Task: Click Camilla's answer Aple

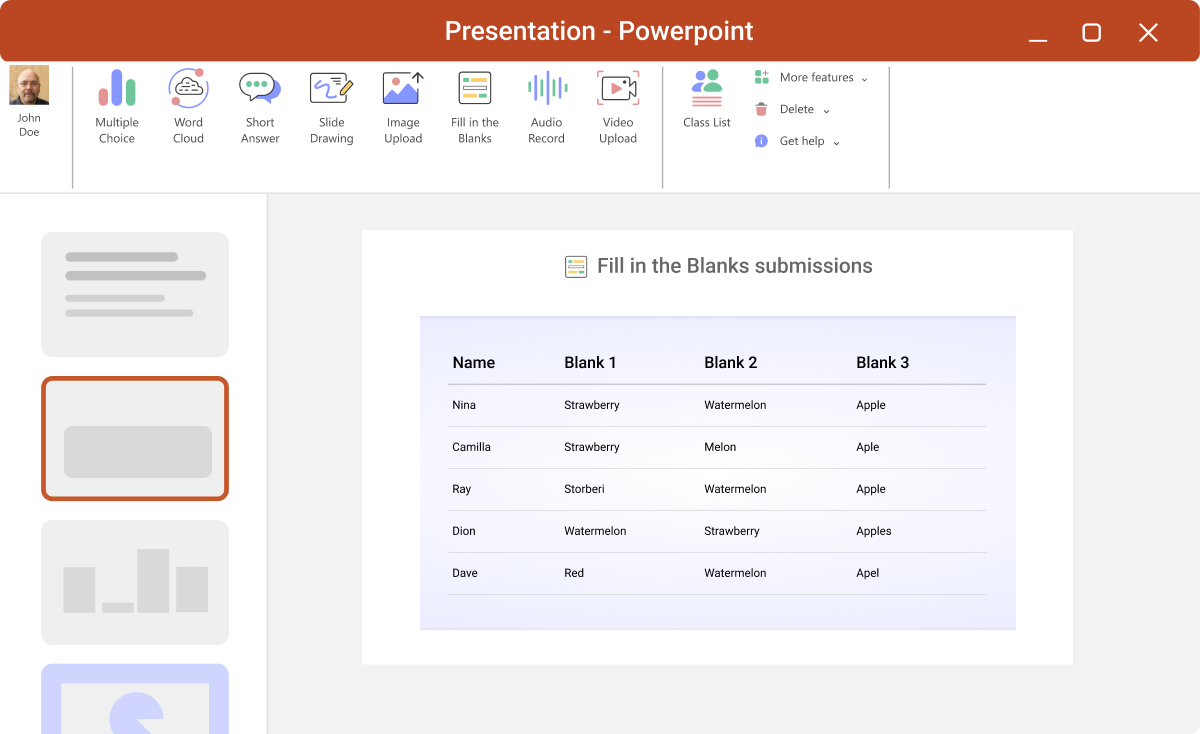Action: 868,447
